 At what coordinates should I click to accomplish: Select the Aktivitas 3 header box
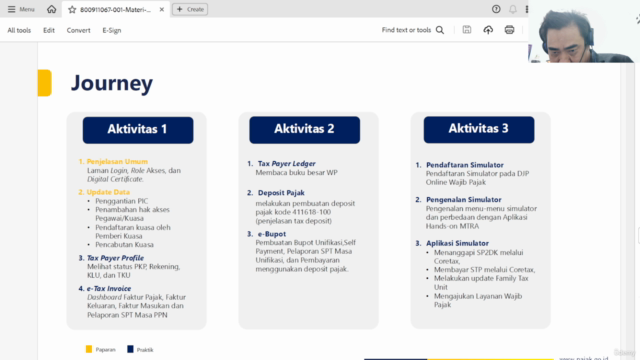point(479,129)
